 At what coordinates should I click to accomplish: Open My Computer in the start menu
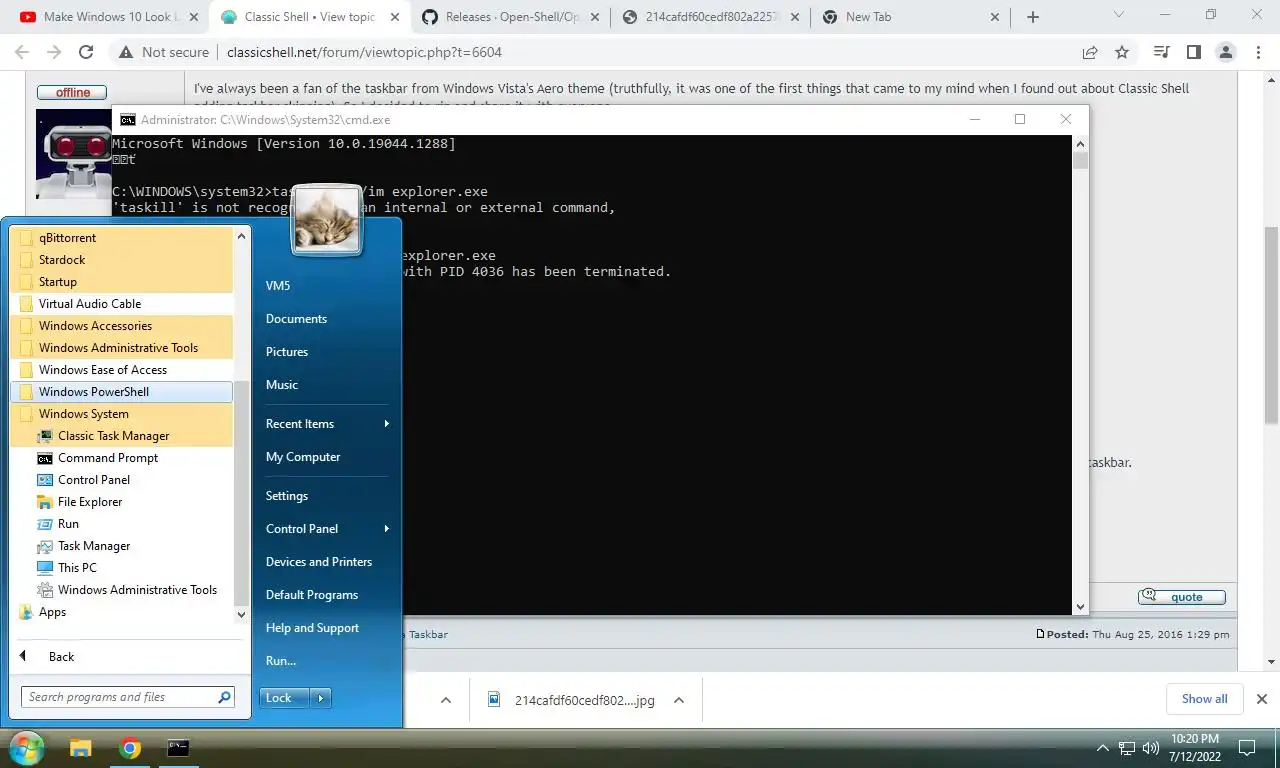pyautogui.click(x=303, y=457)
